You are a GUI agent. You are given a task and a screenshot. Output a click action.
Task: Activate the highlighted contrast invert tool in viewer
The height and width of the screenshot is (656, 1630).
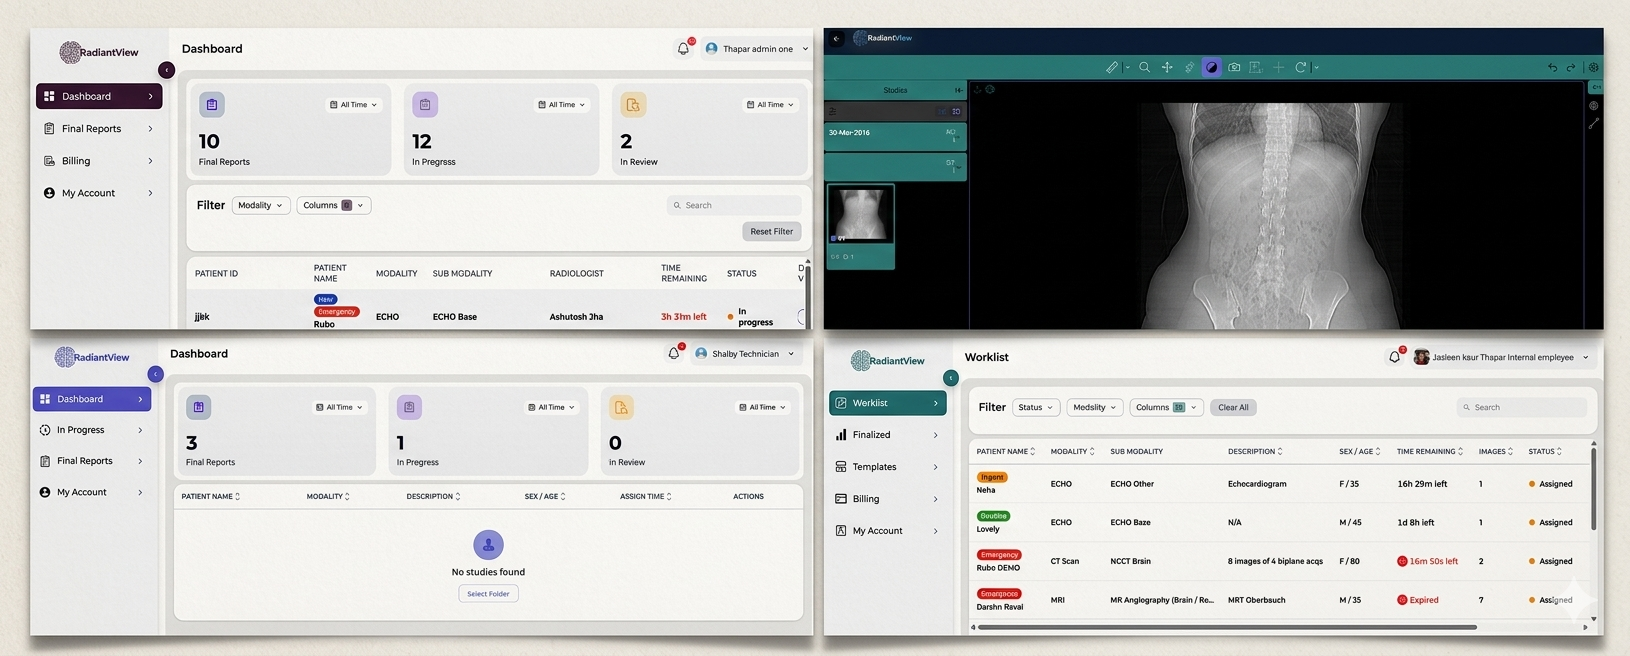coord(1211,67)
